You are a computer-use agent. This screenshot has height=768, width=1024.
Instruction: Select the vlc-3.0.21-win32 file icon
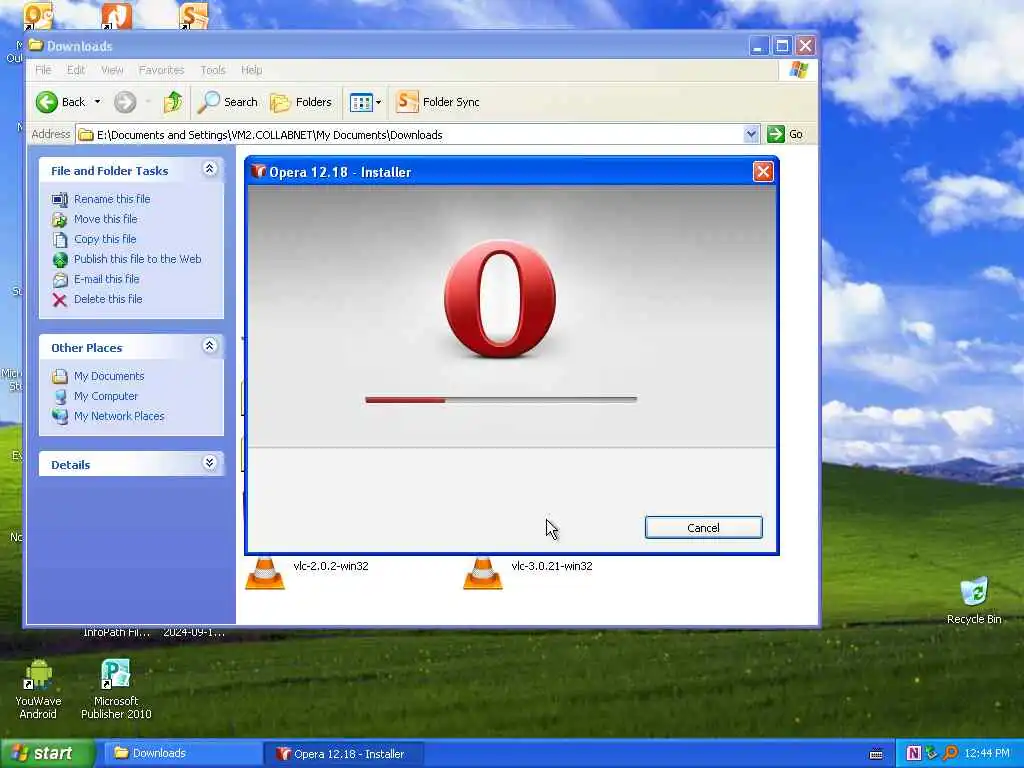tap(483, 573)
